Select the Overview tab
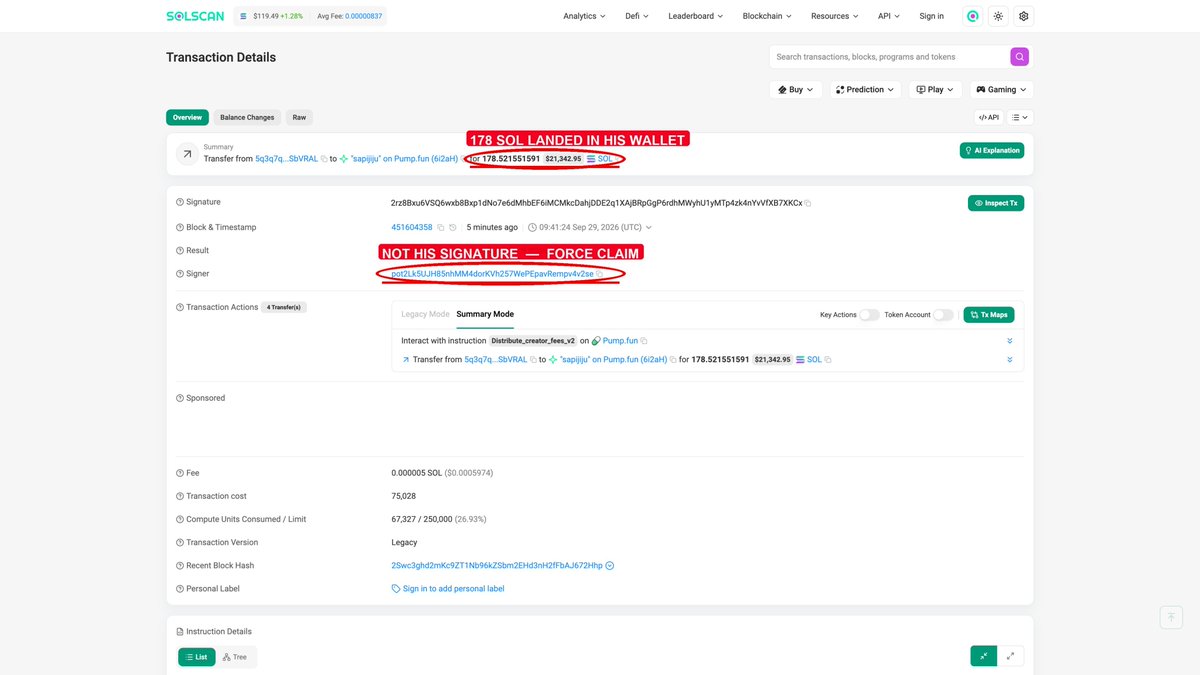This screenshot has height=675, width=1200. click(x=187, y=117)
